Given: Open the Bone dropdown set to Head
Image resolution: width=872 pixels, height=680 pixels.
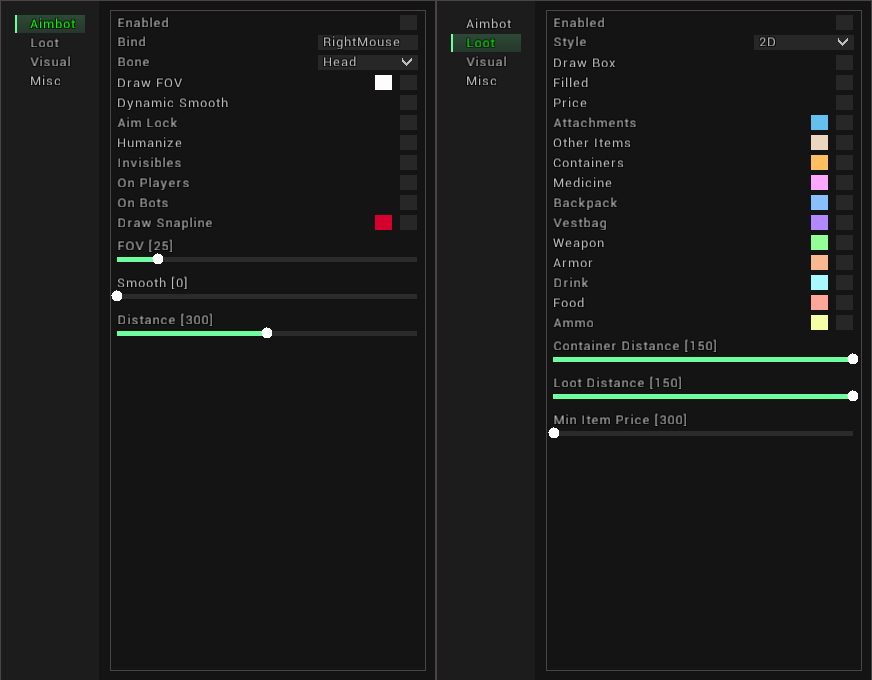Looking at the screenshot, I should pos(367,62).
